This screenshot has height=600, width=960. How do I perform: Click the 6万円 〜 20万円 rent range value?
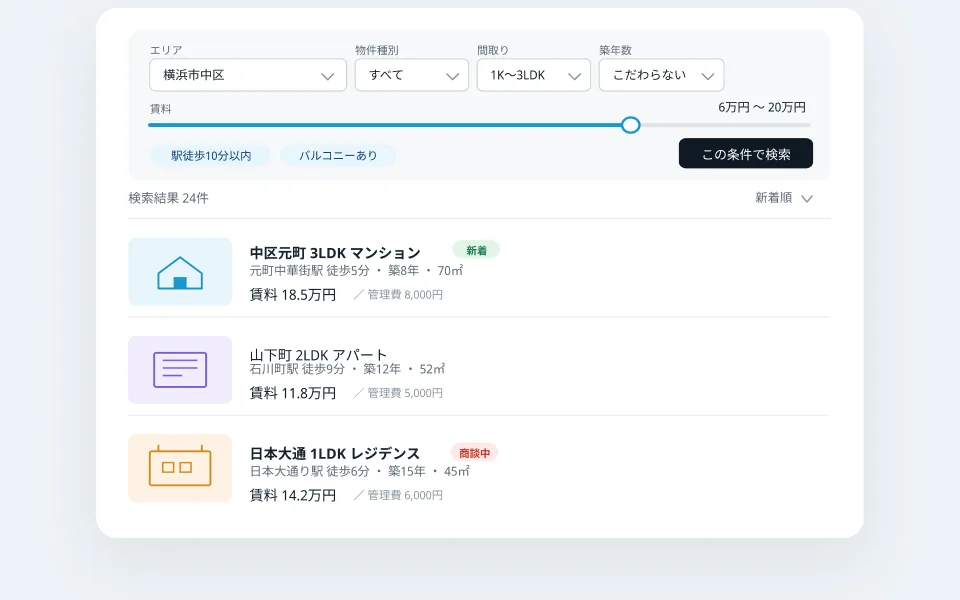coord(762,108)
